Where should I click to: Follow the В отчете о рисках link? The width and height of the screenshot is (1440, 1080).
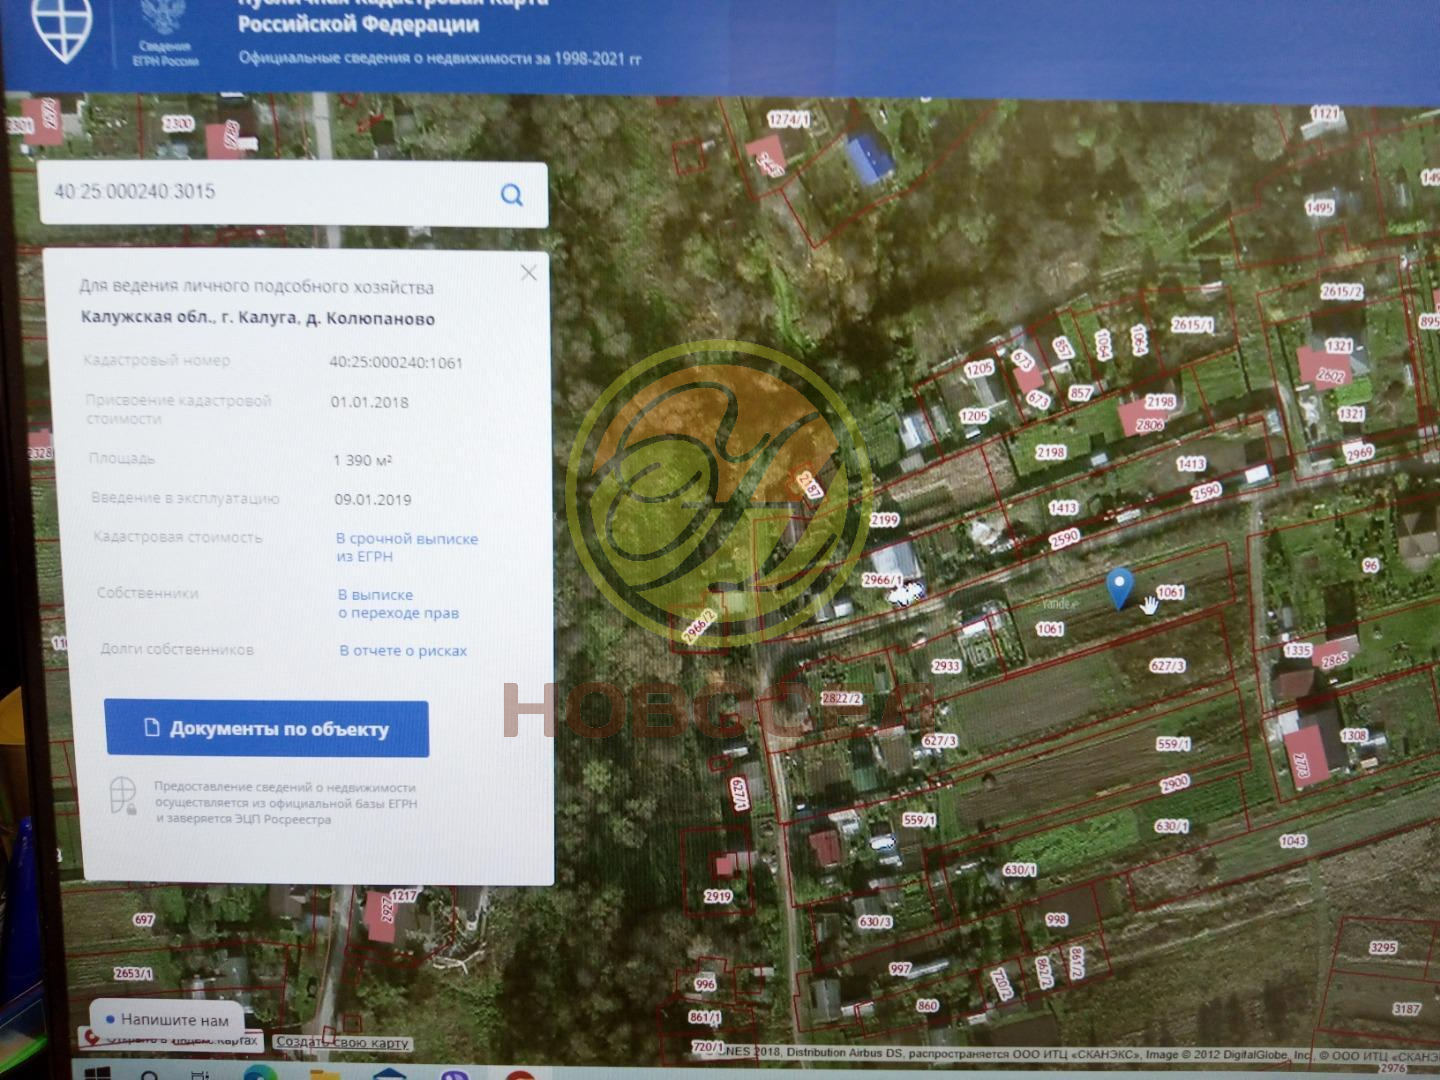[x=403, y=651]
